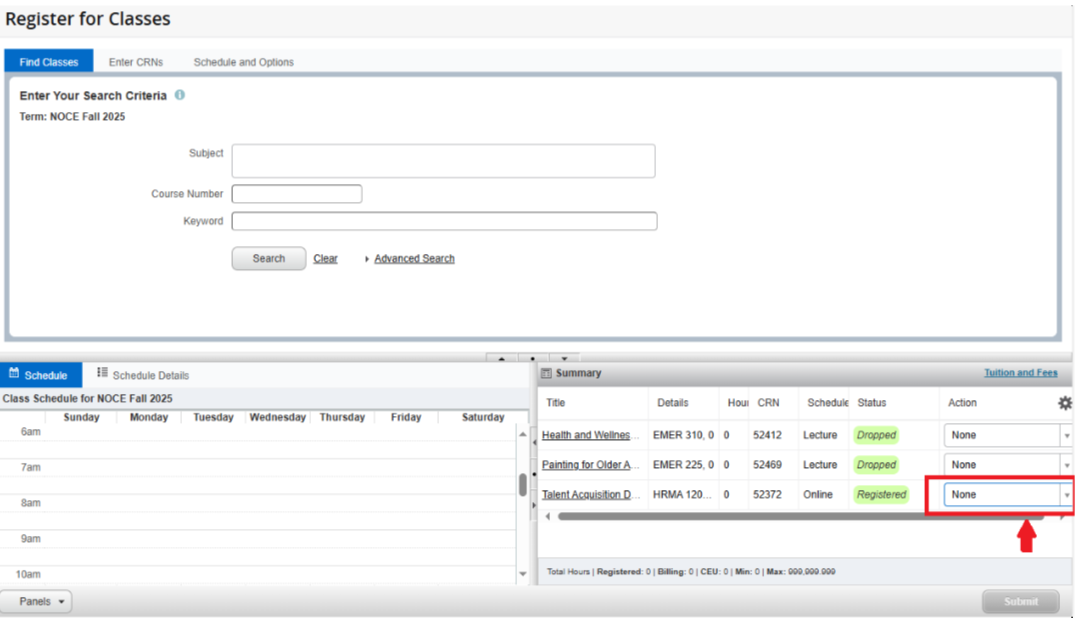This screenshot has height=618, width=1075.
Task: Click the Clear link
Action: [x=325, y=259]
